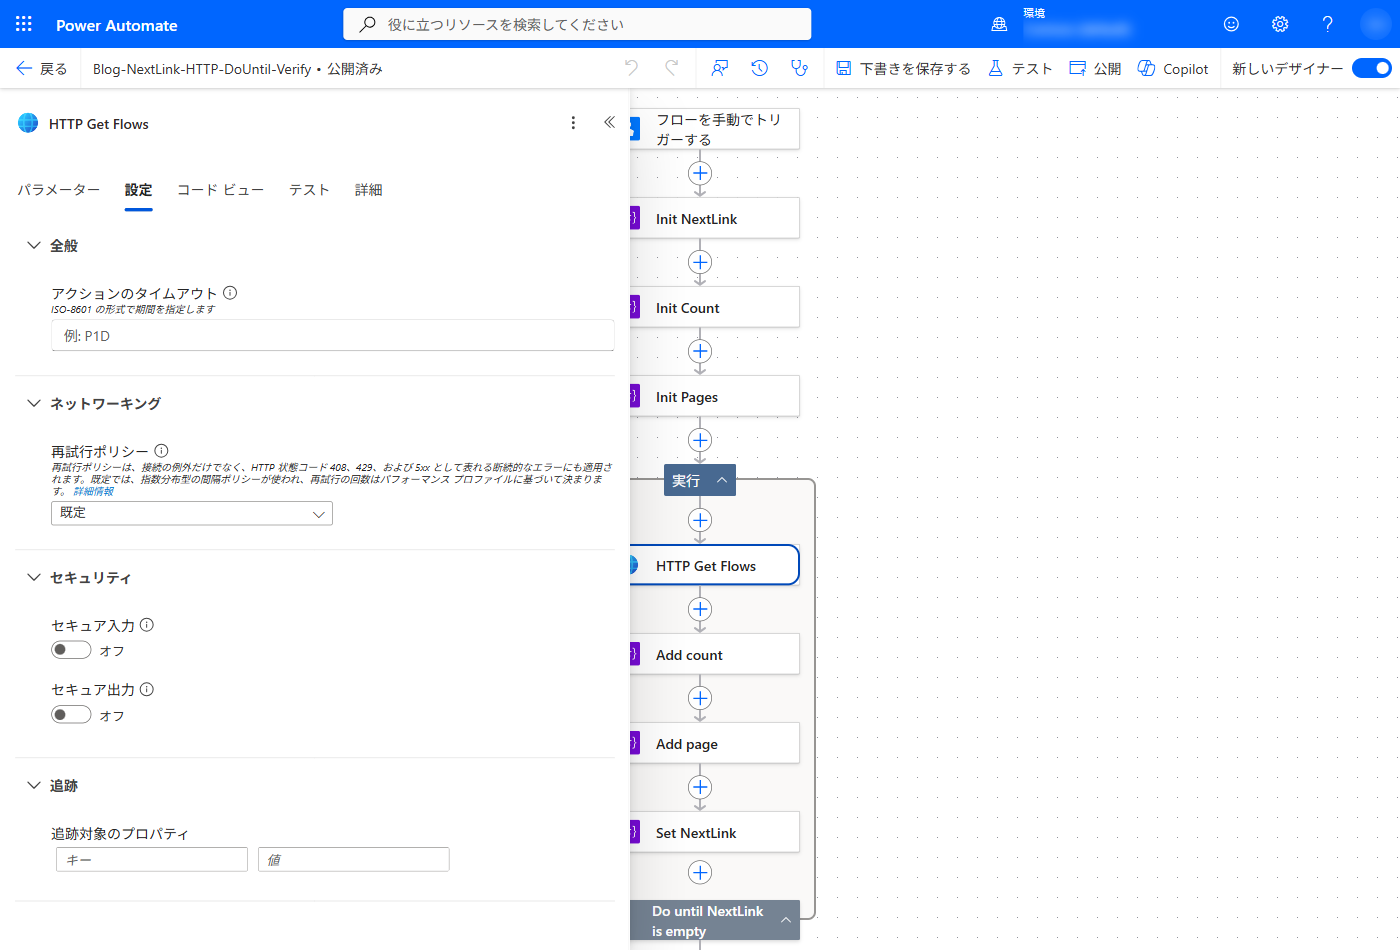This screenshot has height=950, width=1400.
Task: Open the HTTP Get Flows more options menu
Action: pos(573,123)
